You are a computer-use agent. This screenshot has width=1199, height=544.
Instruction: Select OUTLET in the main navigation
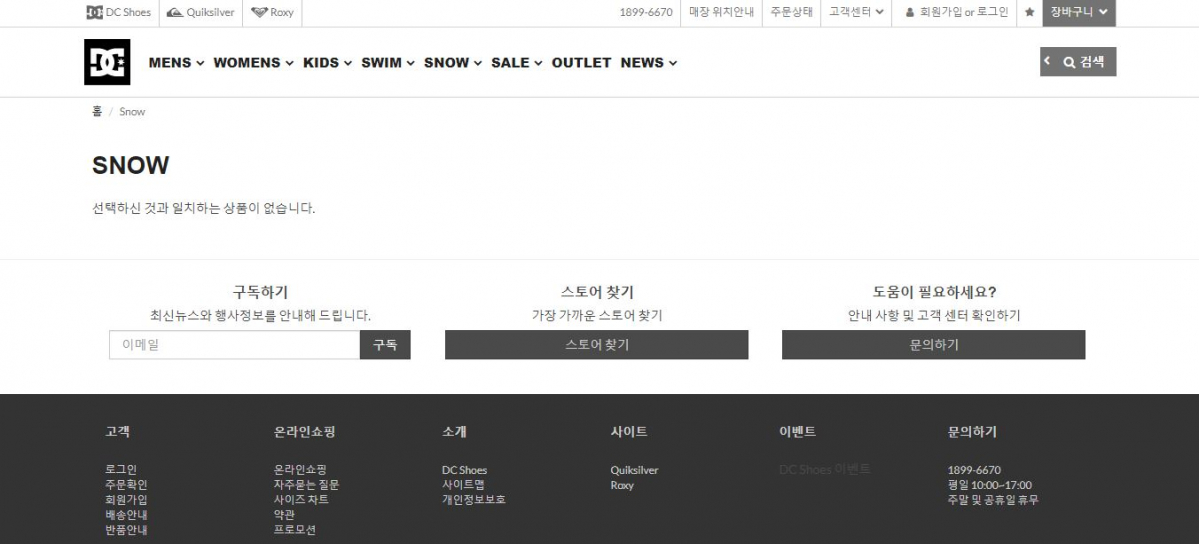pos(581,62)
